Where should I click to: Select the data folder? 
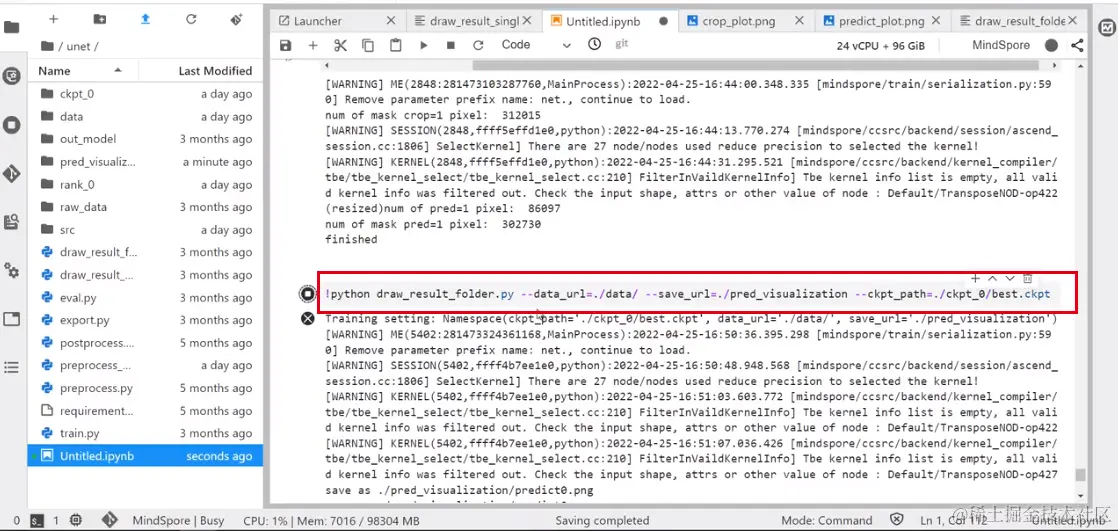pos(145,117)
